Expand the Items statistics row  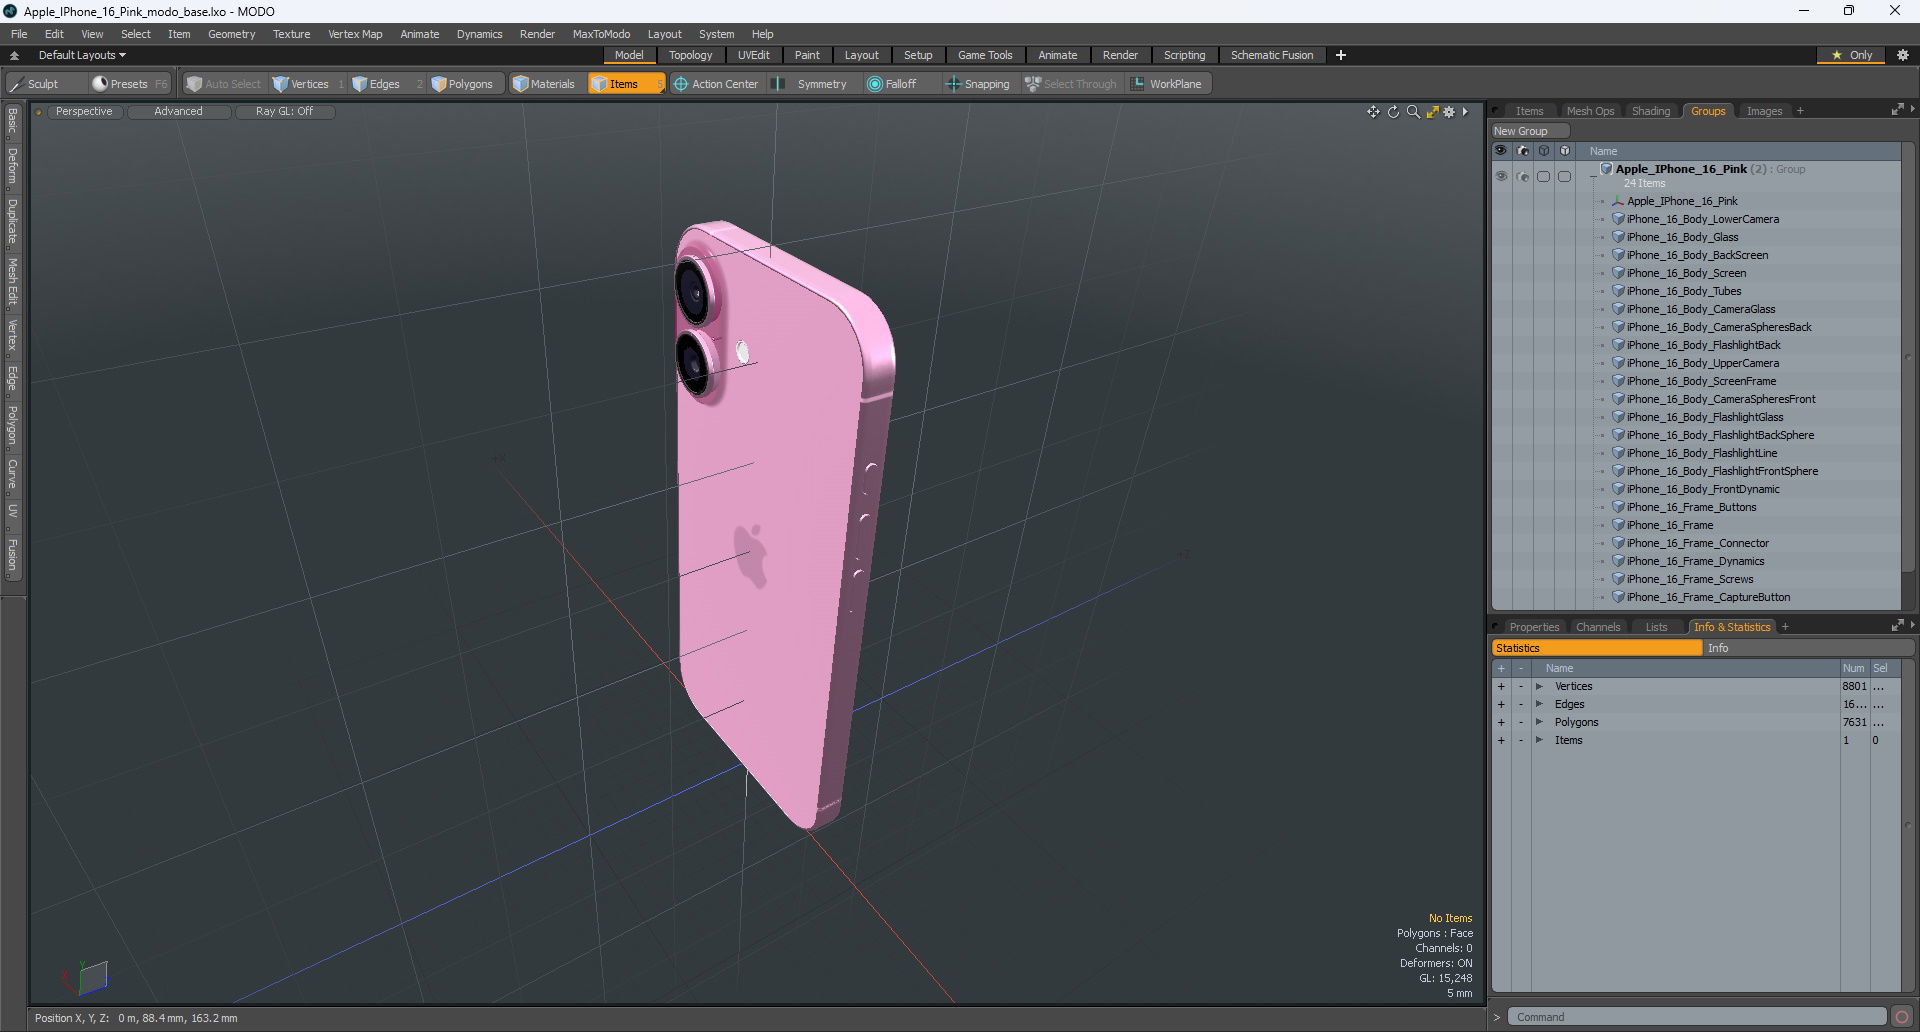[1539, 740]
